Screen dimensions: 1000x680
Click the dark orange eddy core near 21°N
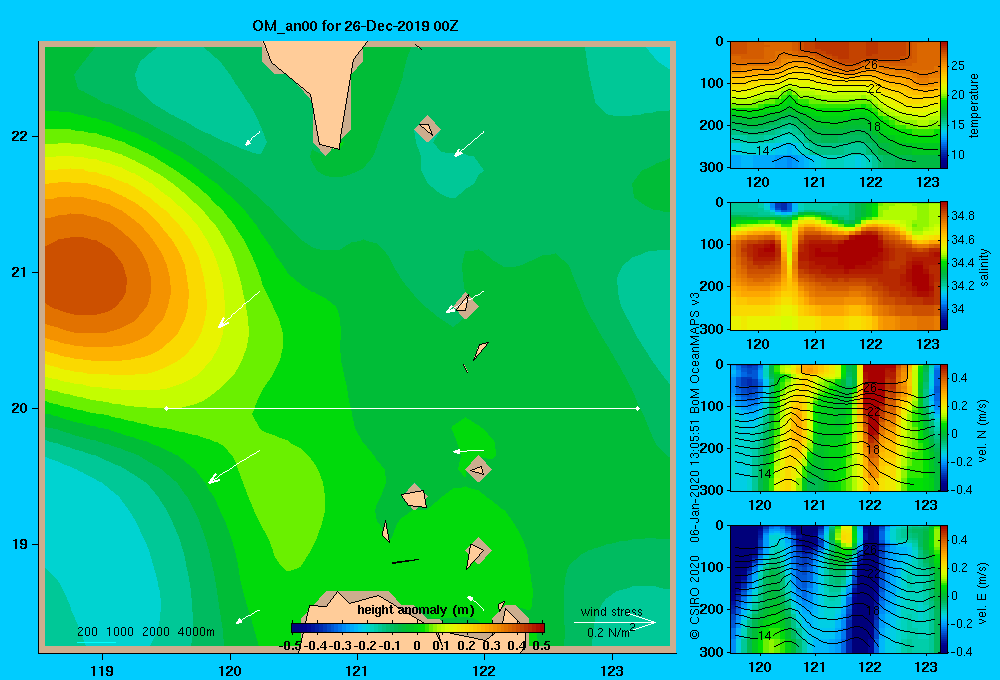tap(83, 276)
